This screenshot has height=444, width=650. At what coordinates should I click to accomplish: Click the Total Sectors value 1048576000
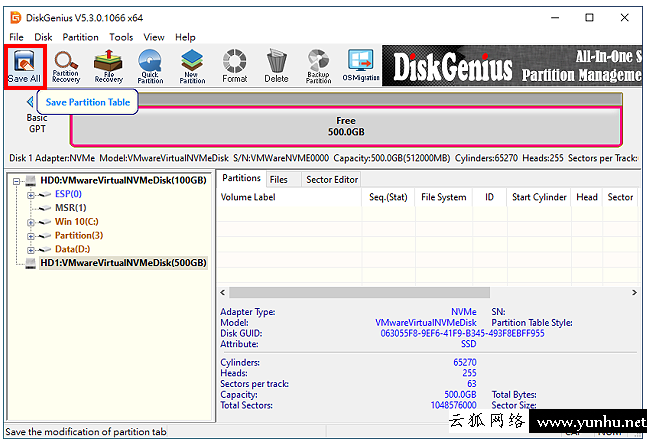454,405
